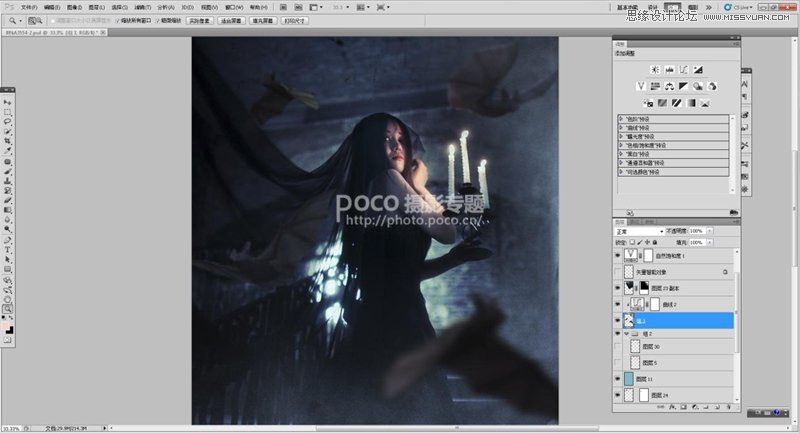This screenshot has width=800, height=433.
Task: Hide the 自然饱和度 1 layer
Action: click(618, 255)
